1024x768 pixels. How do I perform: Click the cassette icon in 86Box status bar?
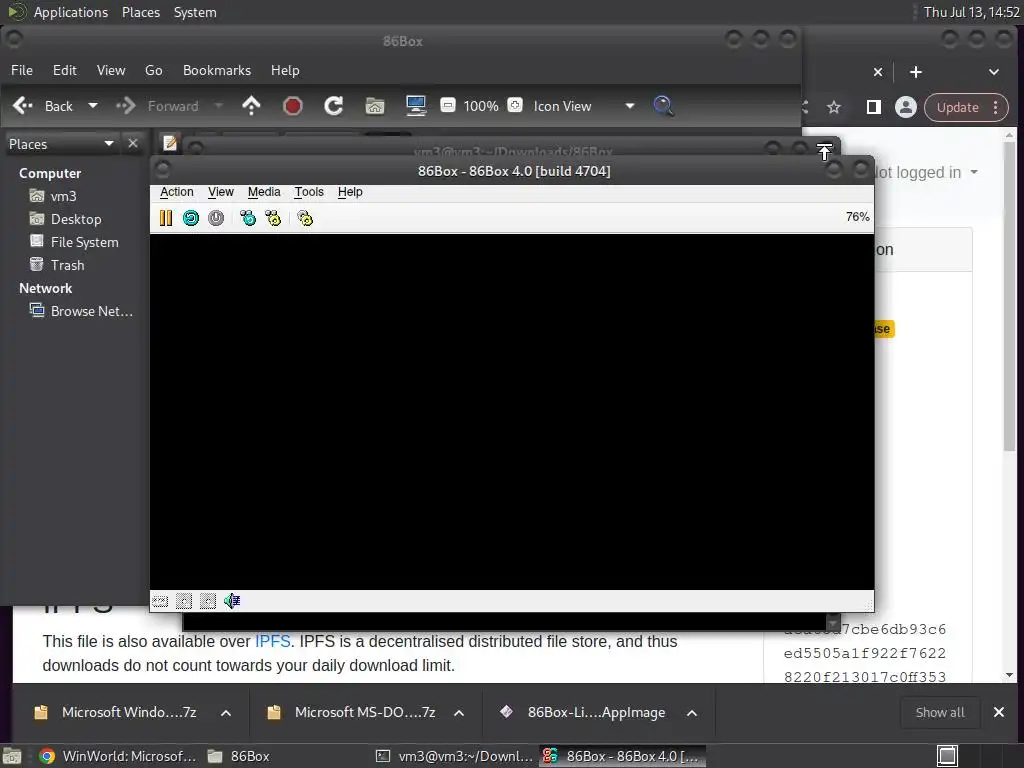tap(160, 601)
